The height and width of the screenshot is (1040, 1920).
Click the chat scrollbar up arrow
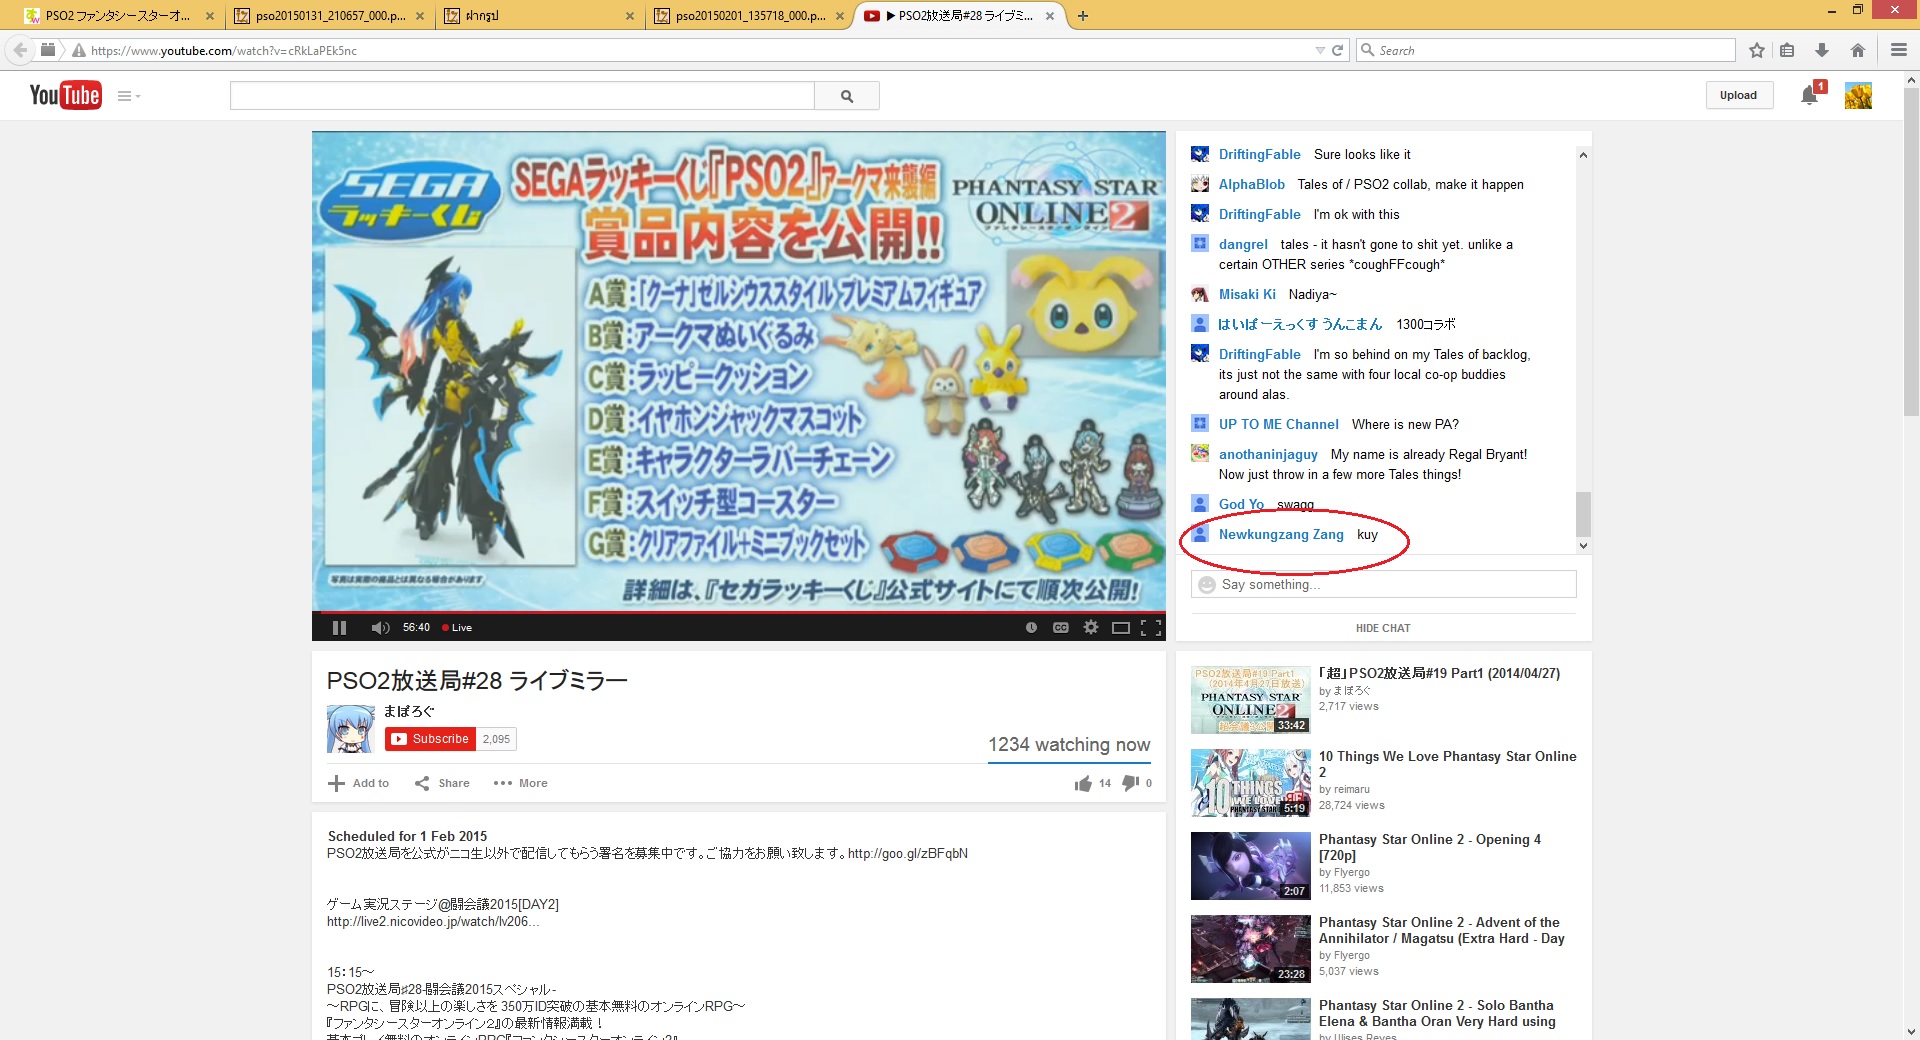click(x=1583, y=155)
